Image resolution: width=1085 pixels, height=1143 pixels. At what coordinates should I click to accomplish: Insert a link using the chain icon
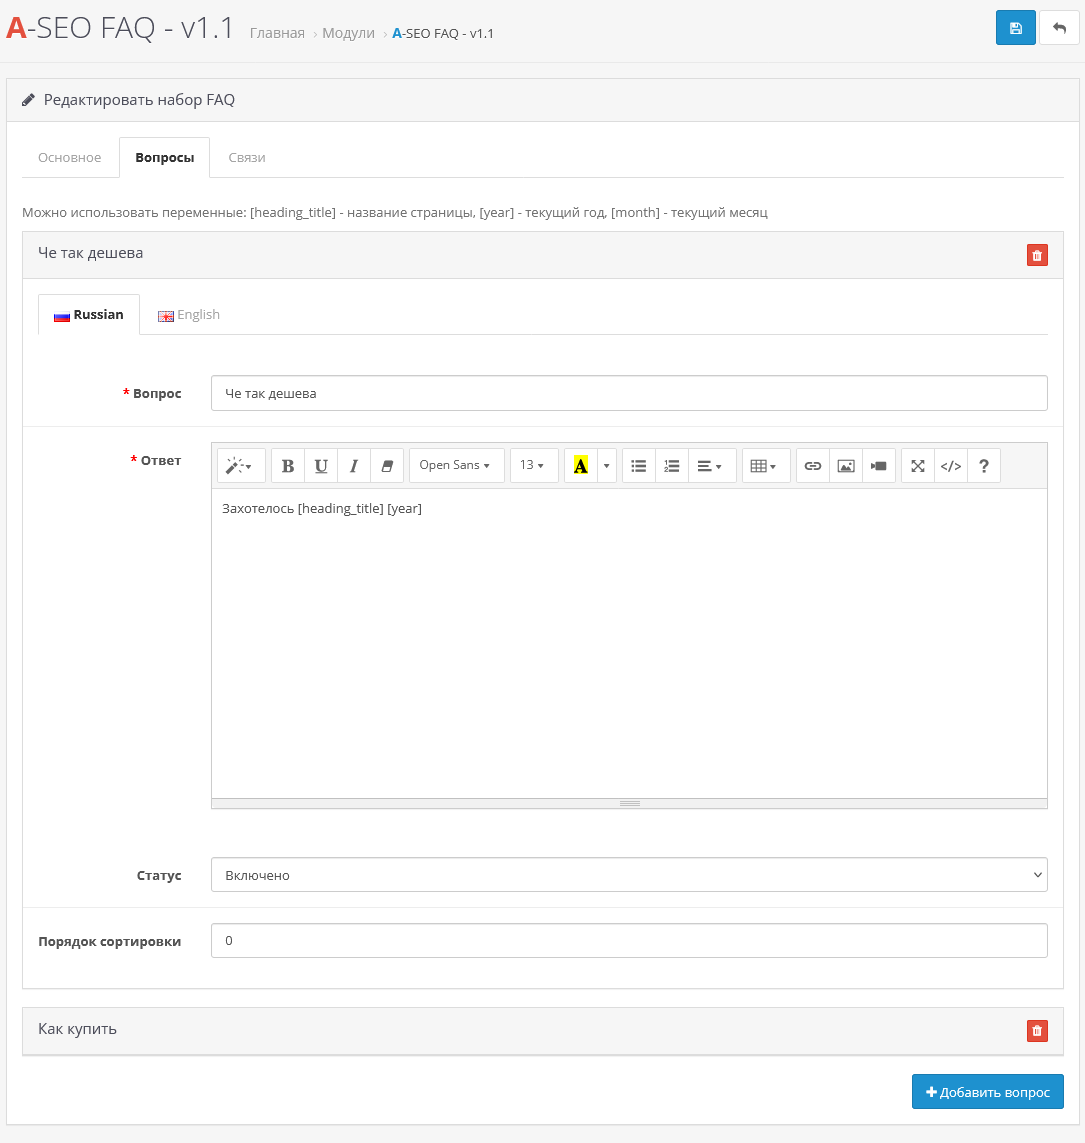point(813,466)
